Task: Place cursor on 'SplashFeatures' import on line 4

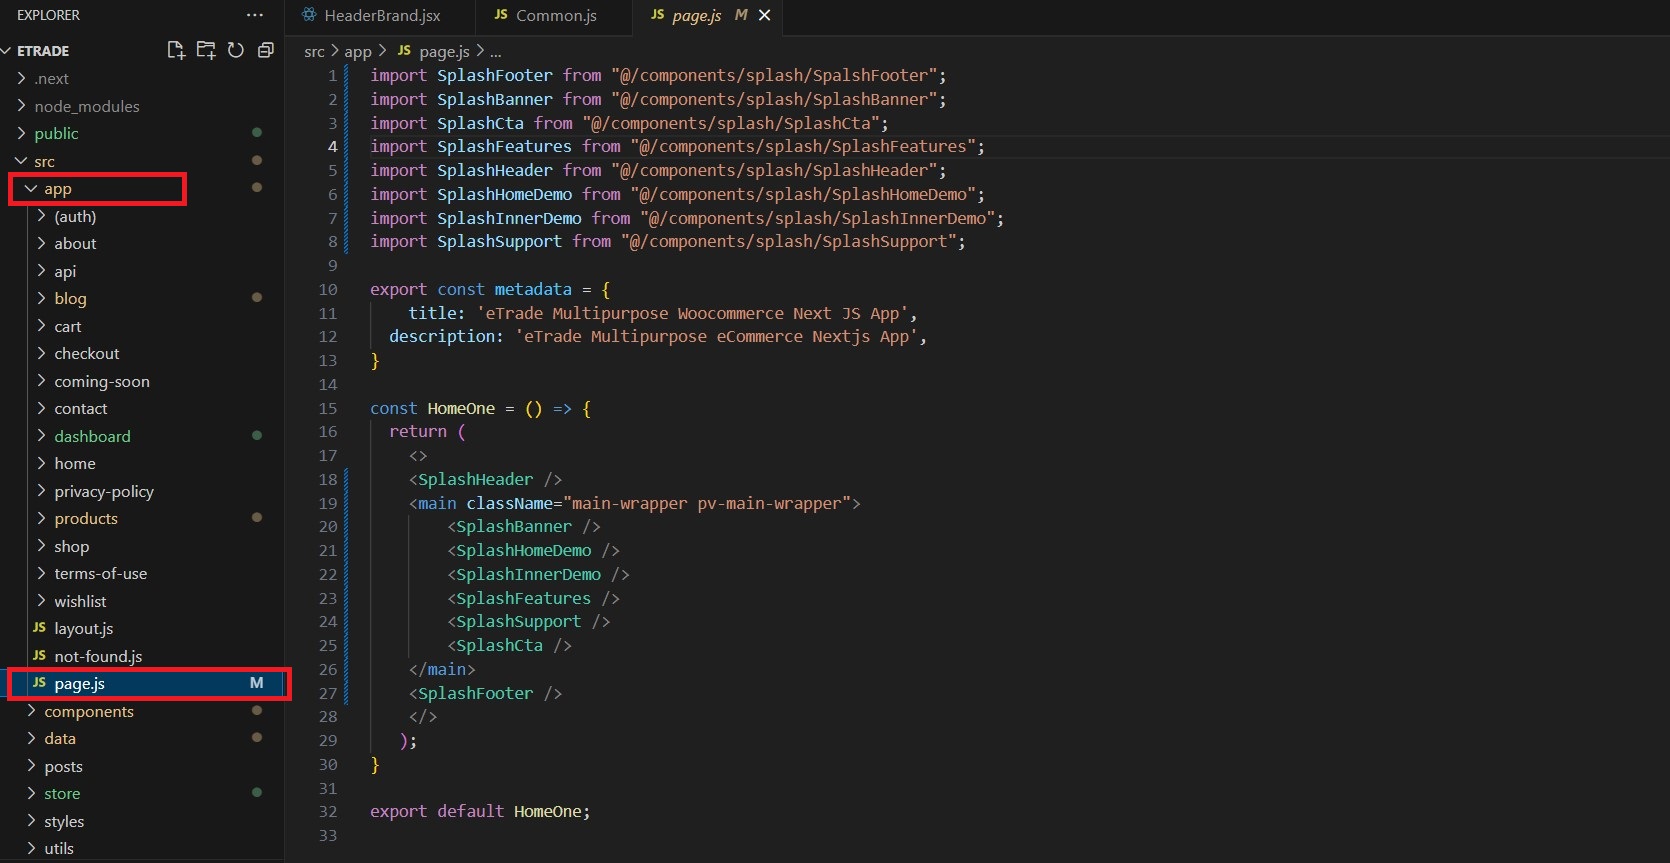Action: tap(504, 146)
